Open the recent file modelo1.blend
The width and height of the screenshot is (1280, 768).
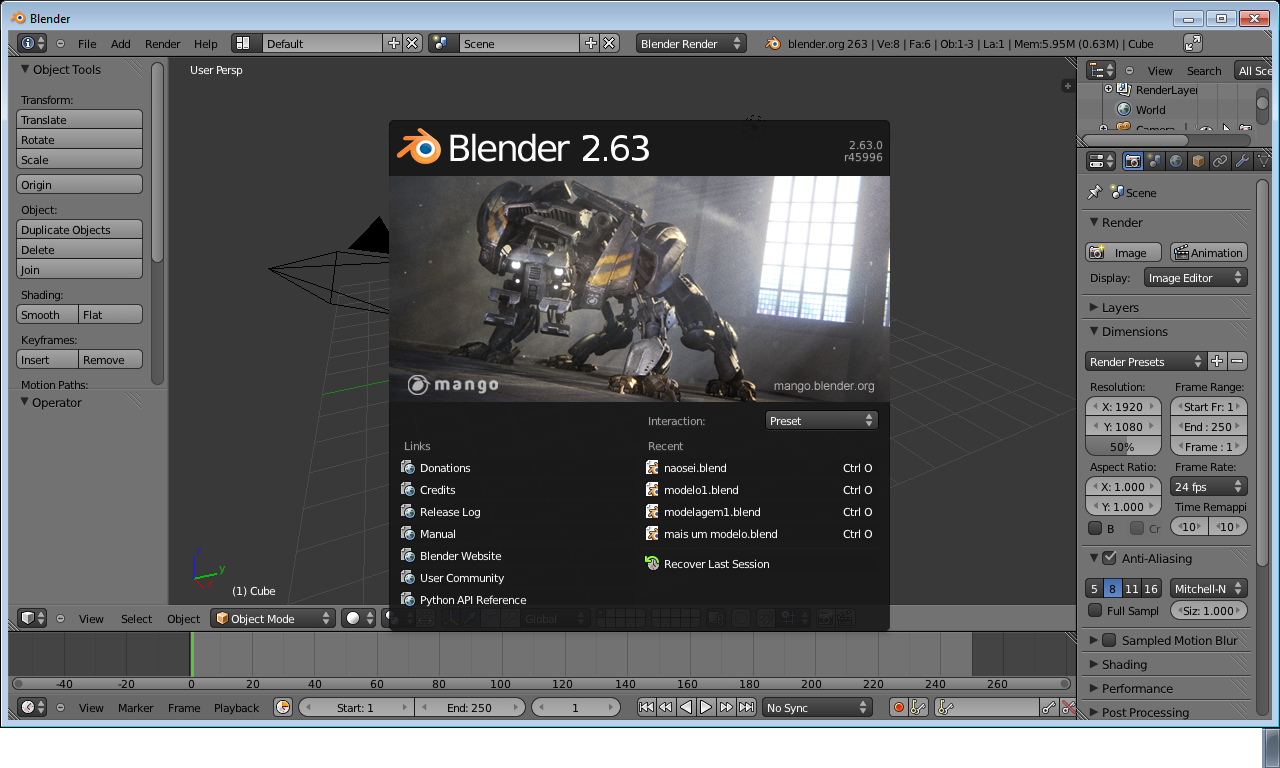(701, 490)
